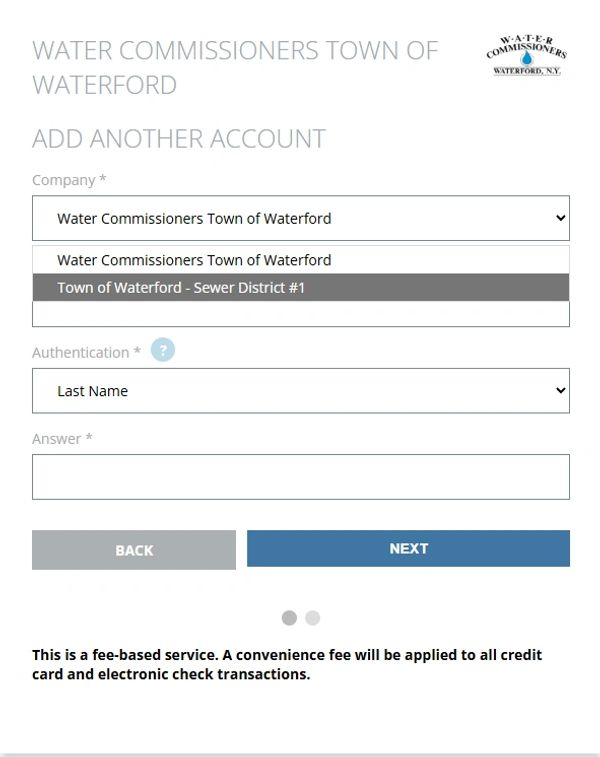Click the Authentication field label

tap(86, 352)
